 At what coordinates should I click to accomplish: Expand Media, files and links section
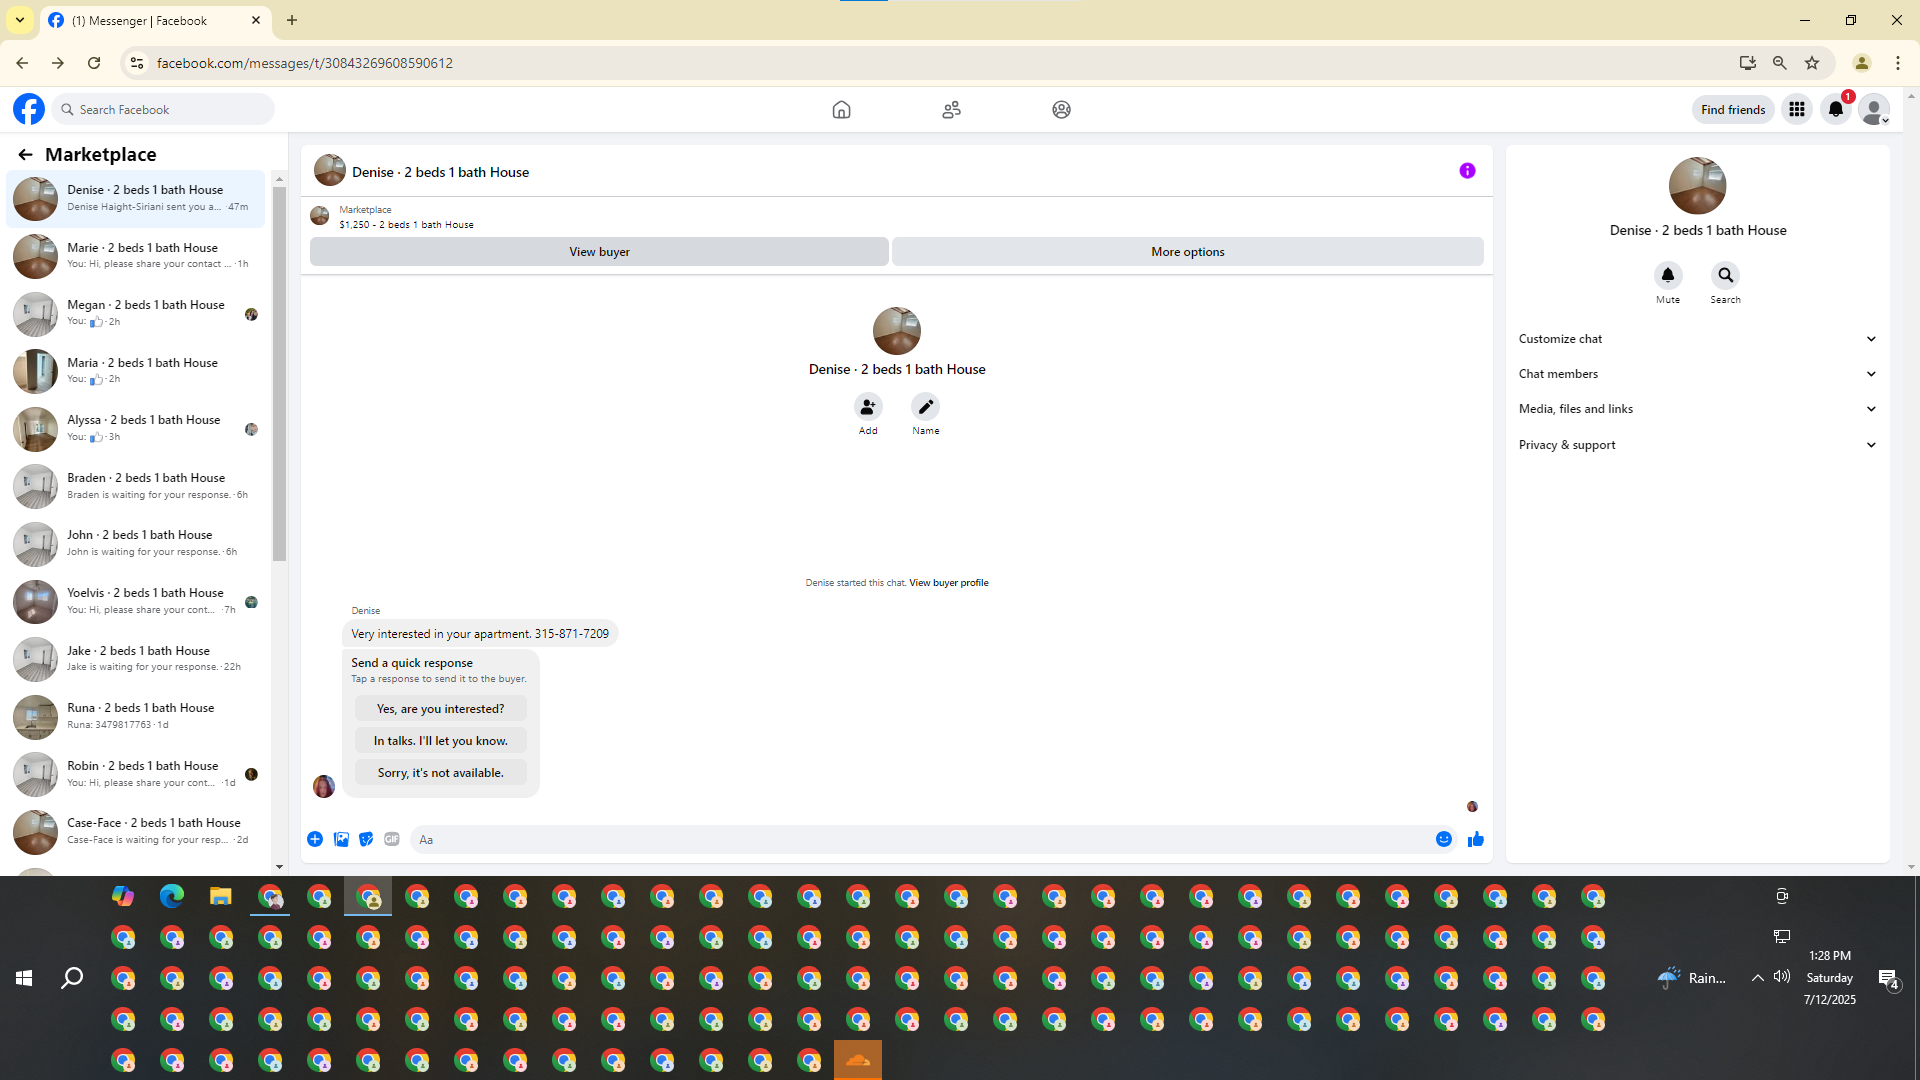pos(1697,409)
